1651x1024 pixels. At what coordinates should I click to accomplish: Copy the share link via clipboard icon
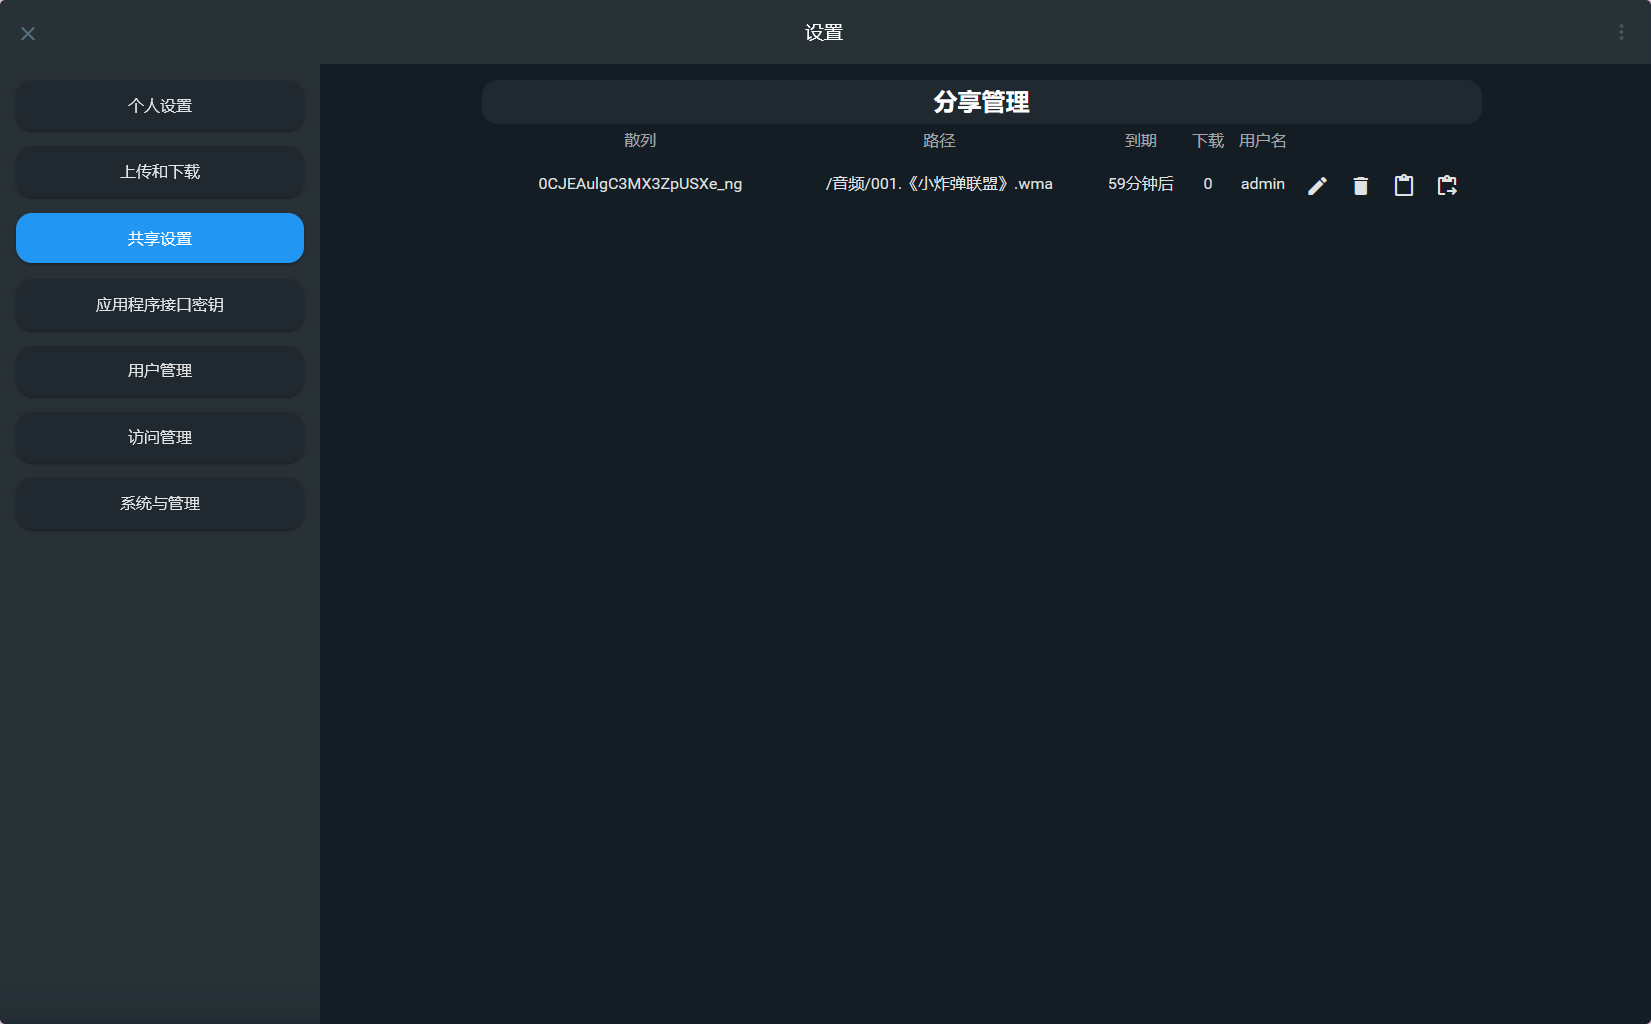(1403, 185)
